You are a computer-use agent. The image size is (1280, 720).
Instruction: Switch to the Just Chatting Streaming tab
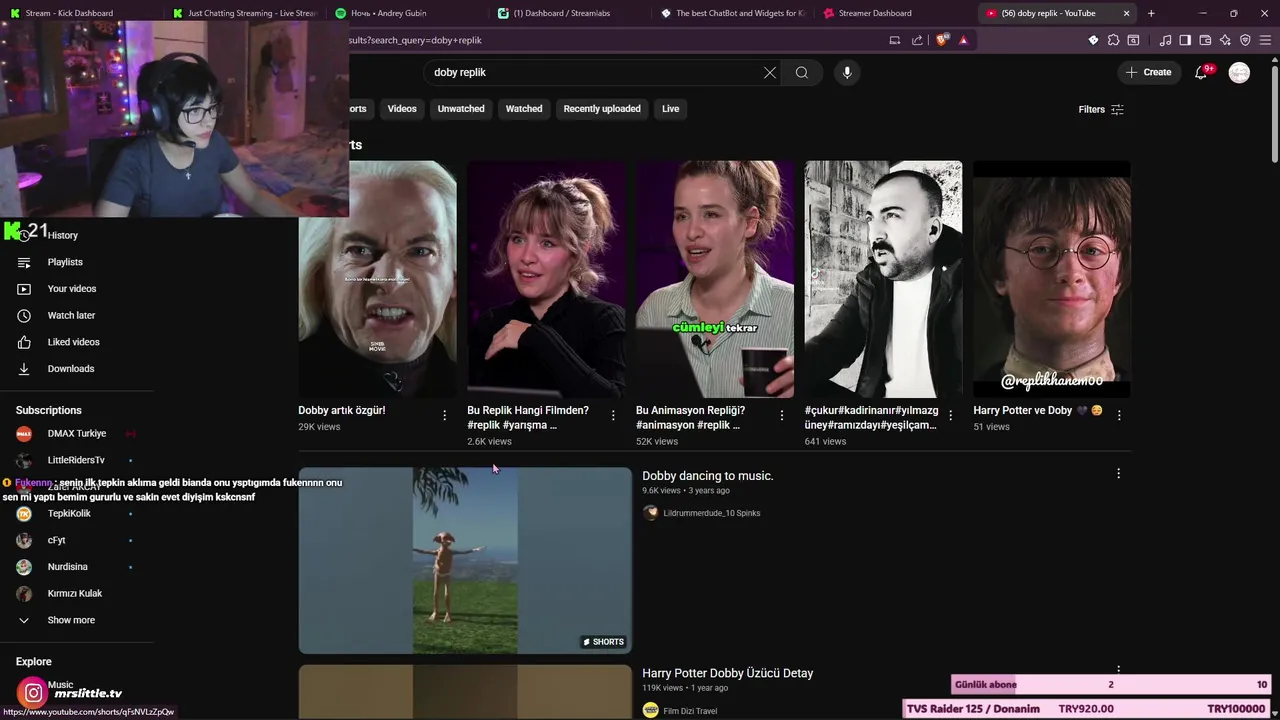243,13
